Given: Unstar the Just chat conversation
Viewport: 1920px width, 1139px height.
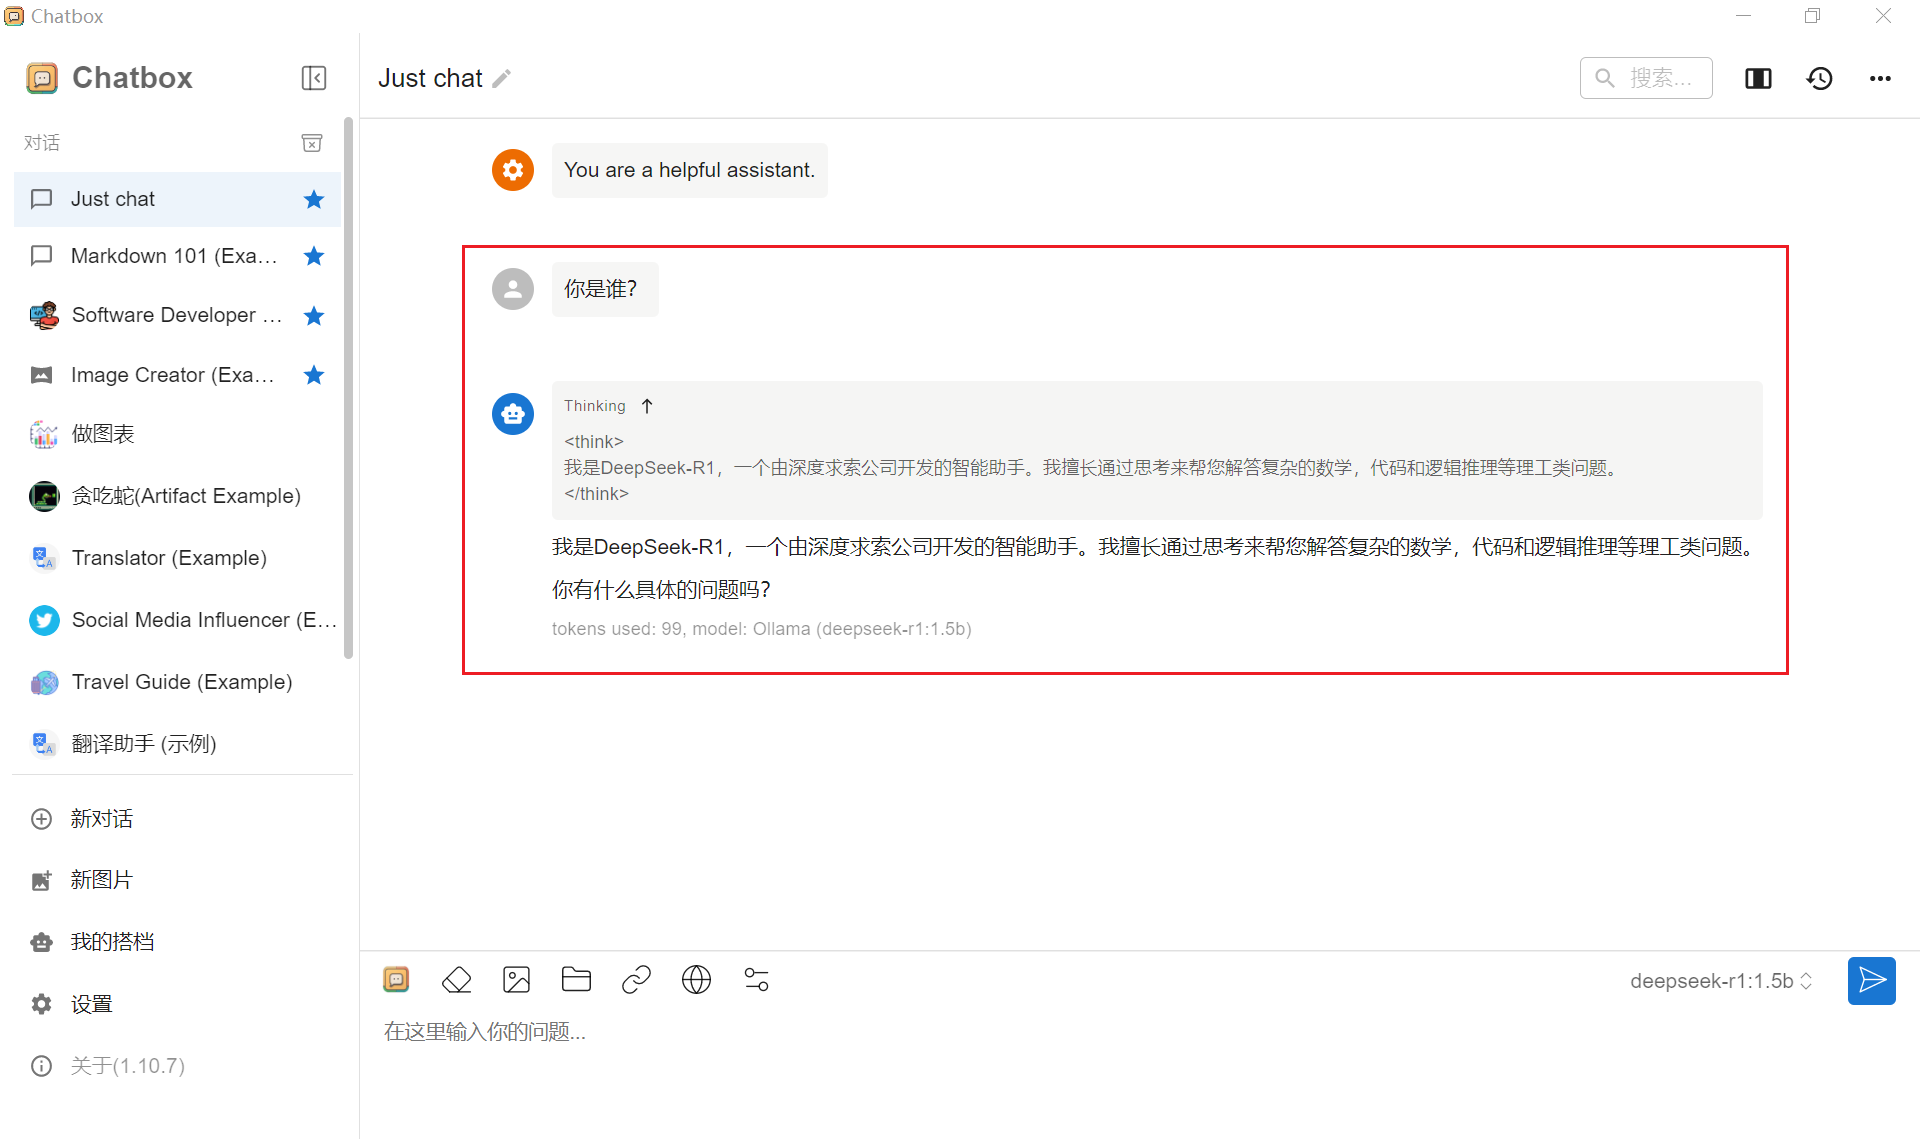Looking at the screenshot, I should (x=314, y=199).
